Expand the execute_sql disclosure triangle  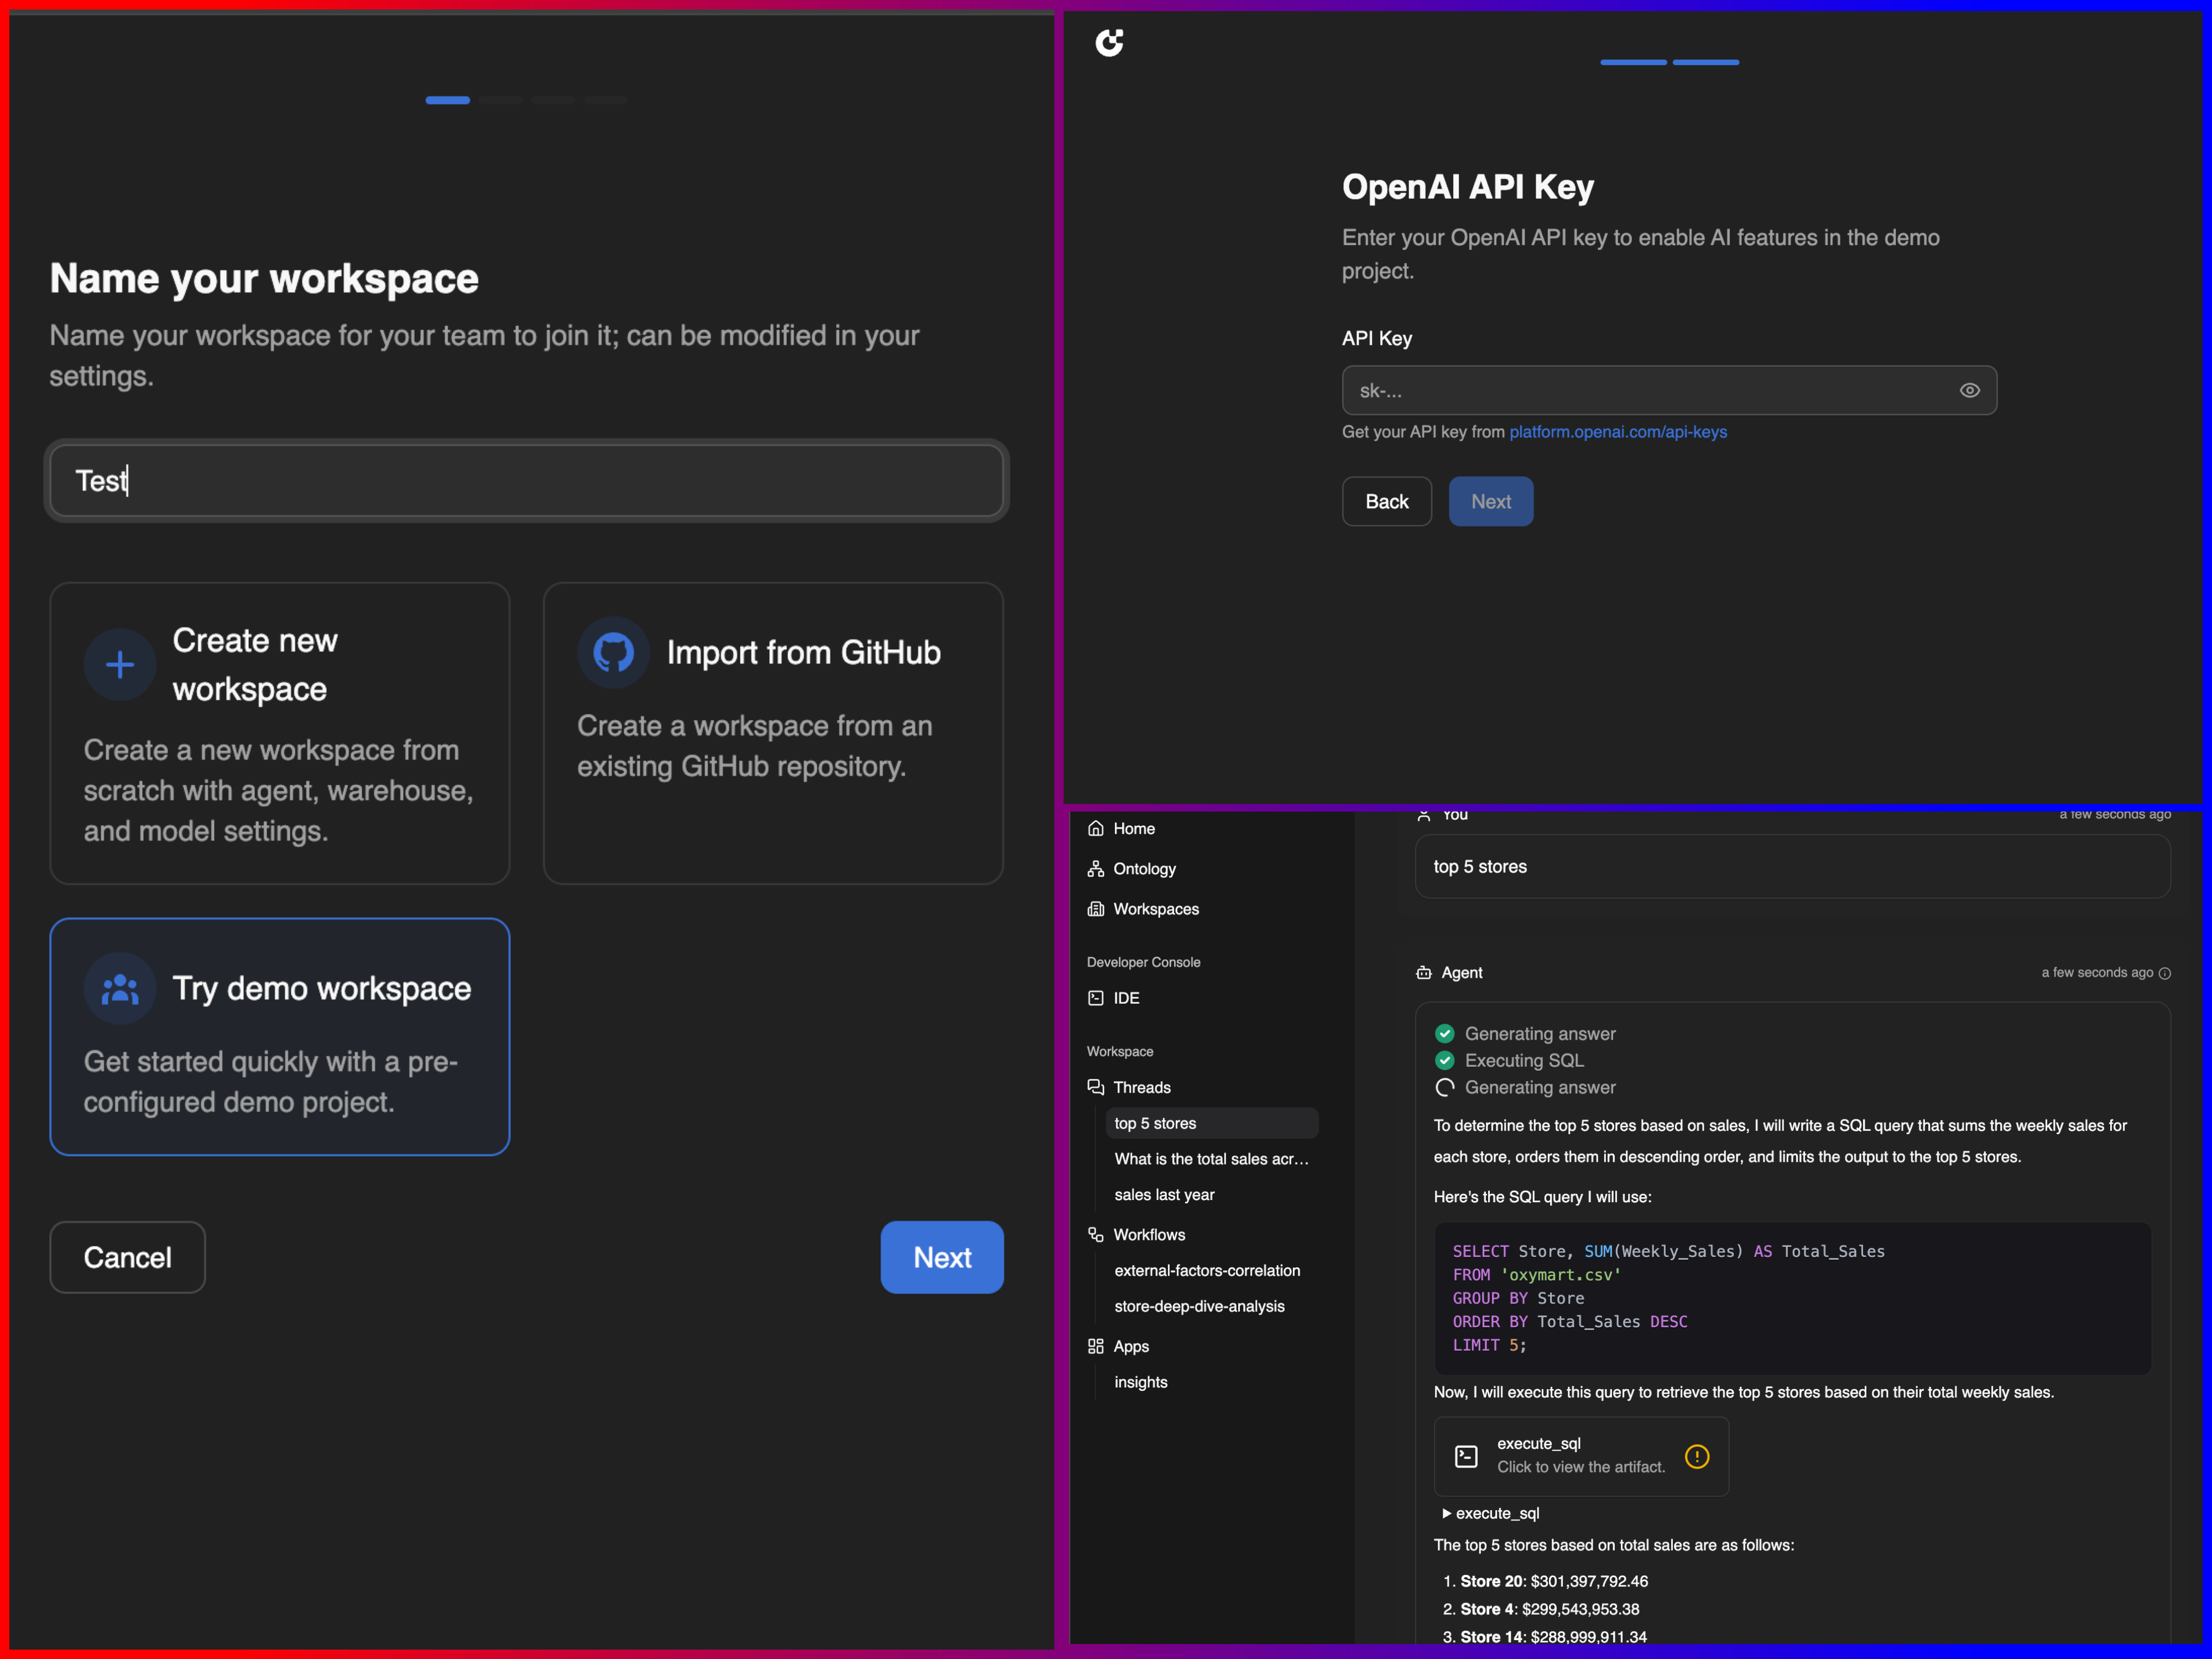[1446, 1513]
